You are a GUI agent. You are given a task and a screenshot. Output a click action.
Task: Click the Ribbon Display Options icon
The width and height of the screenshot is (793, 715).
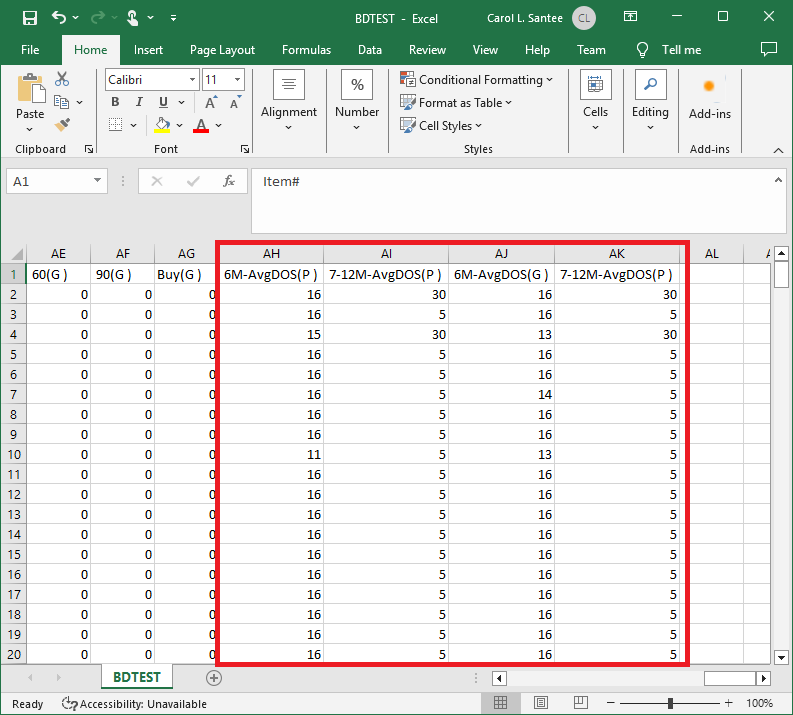point(630,17)
